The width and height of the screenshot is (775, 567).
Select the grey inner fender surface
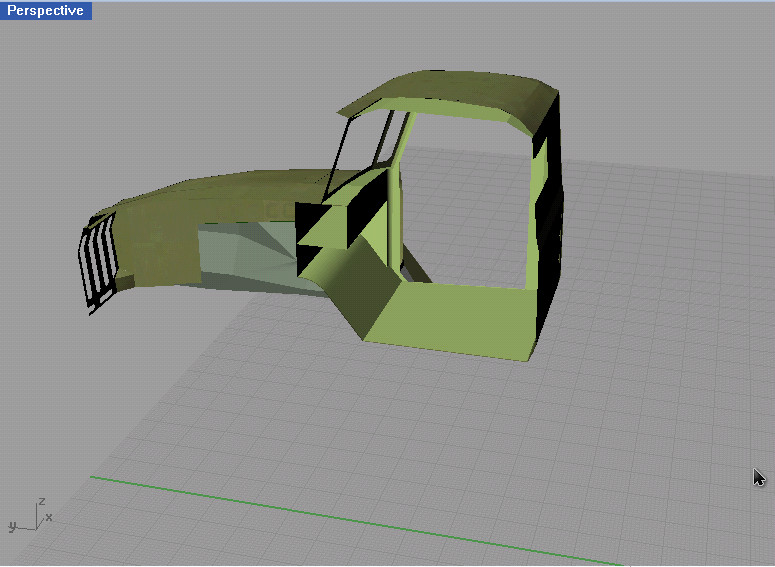pyautogui.click(x=250, y=255)
